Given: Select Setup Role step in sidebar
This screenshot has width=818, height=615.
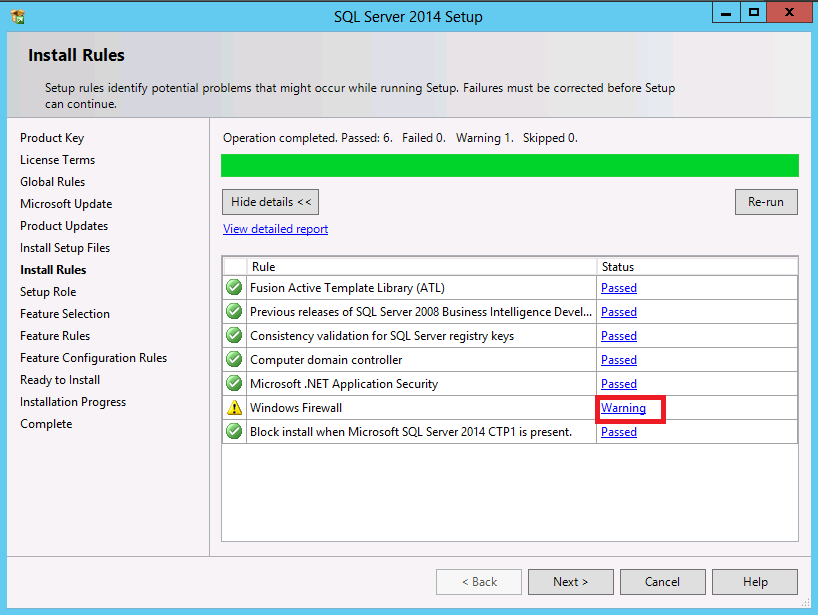Looking at the screenshot, I should point(48,292).
